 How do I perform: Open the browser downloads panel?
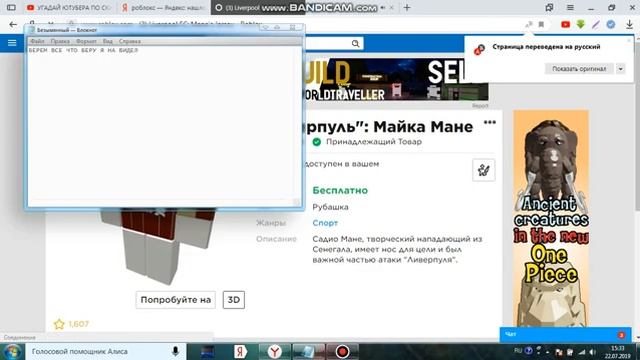629,24
